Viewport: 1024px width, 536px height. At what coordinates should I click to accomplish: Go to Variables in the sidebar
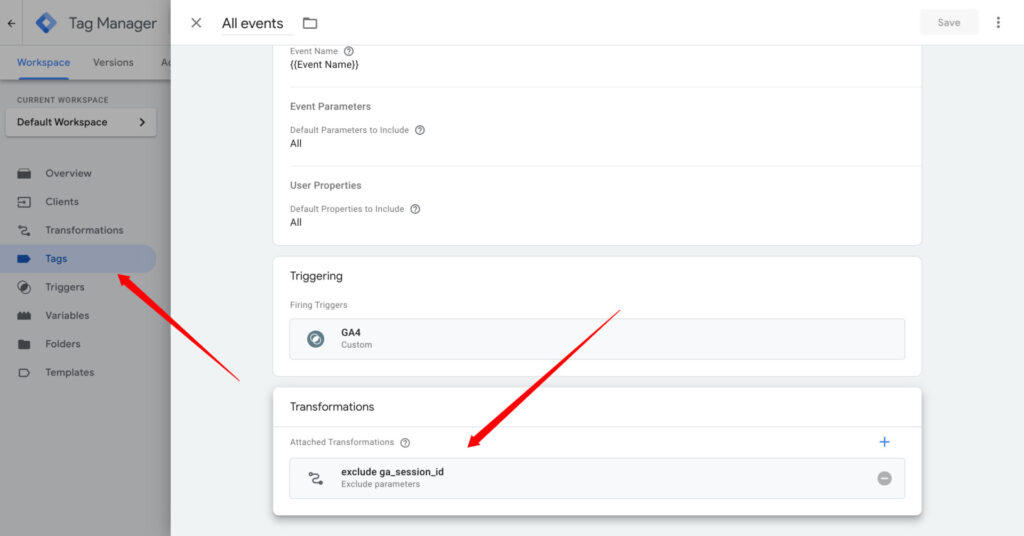pos(67,315)
